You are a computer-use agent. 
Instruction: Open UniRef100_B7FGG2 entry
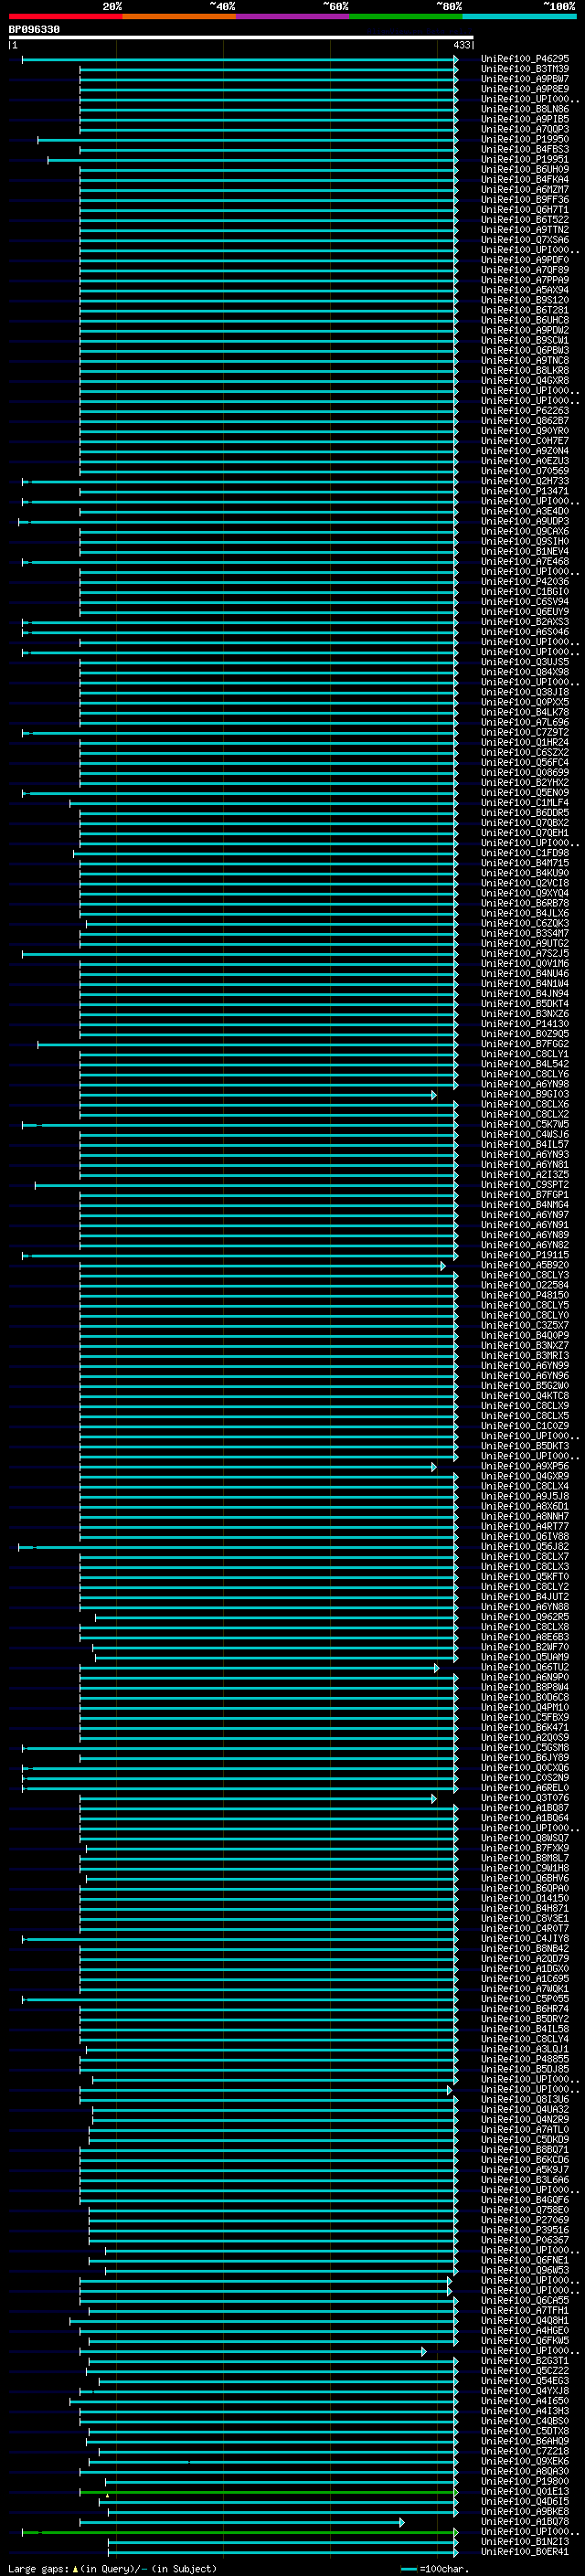pos(525,1044)
